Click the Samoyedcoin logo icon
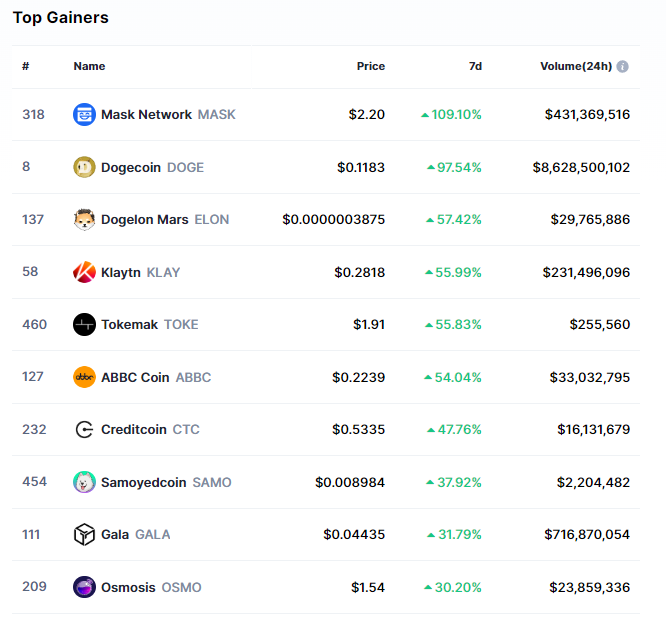The height and width of the screenshot is (617, 666). [x=85, y=482]
